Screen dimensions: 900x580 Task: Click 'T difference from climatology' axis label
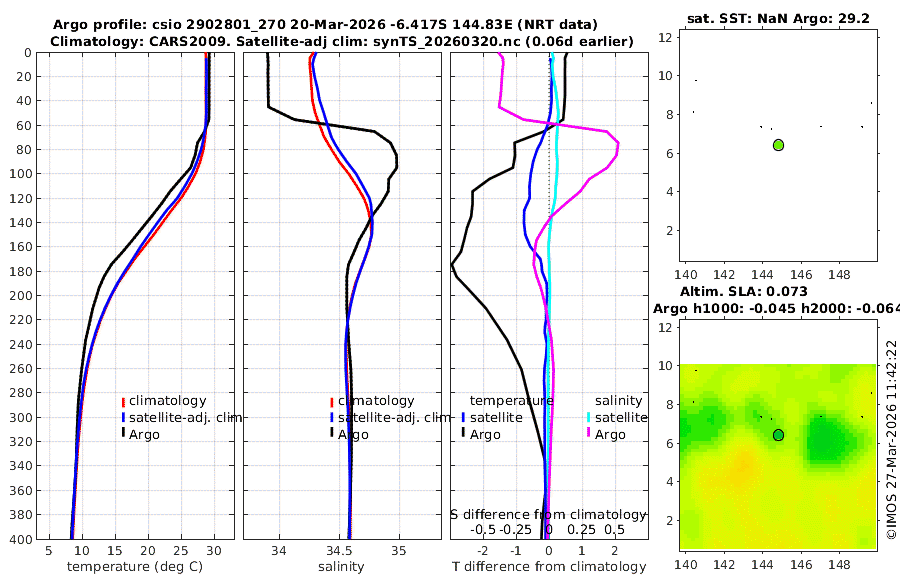pyautogui.click(x=549, y=567)
